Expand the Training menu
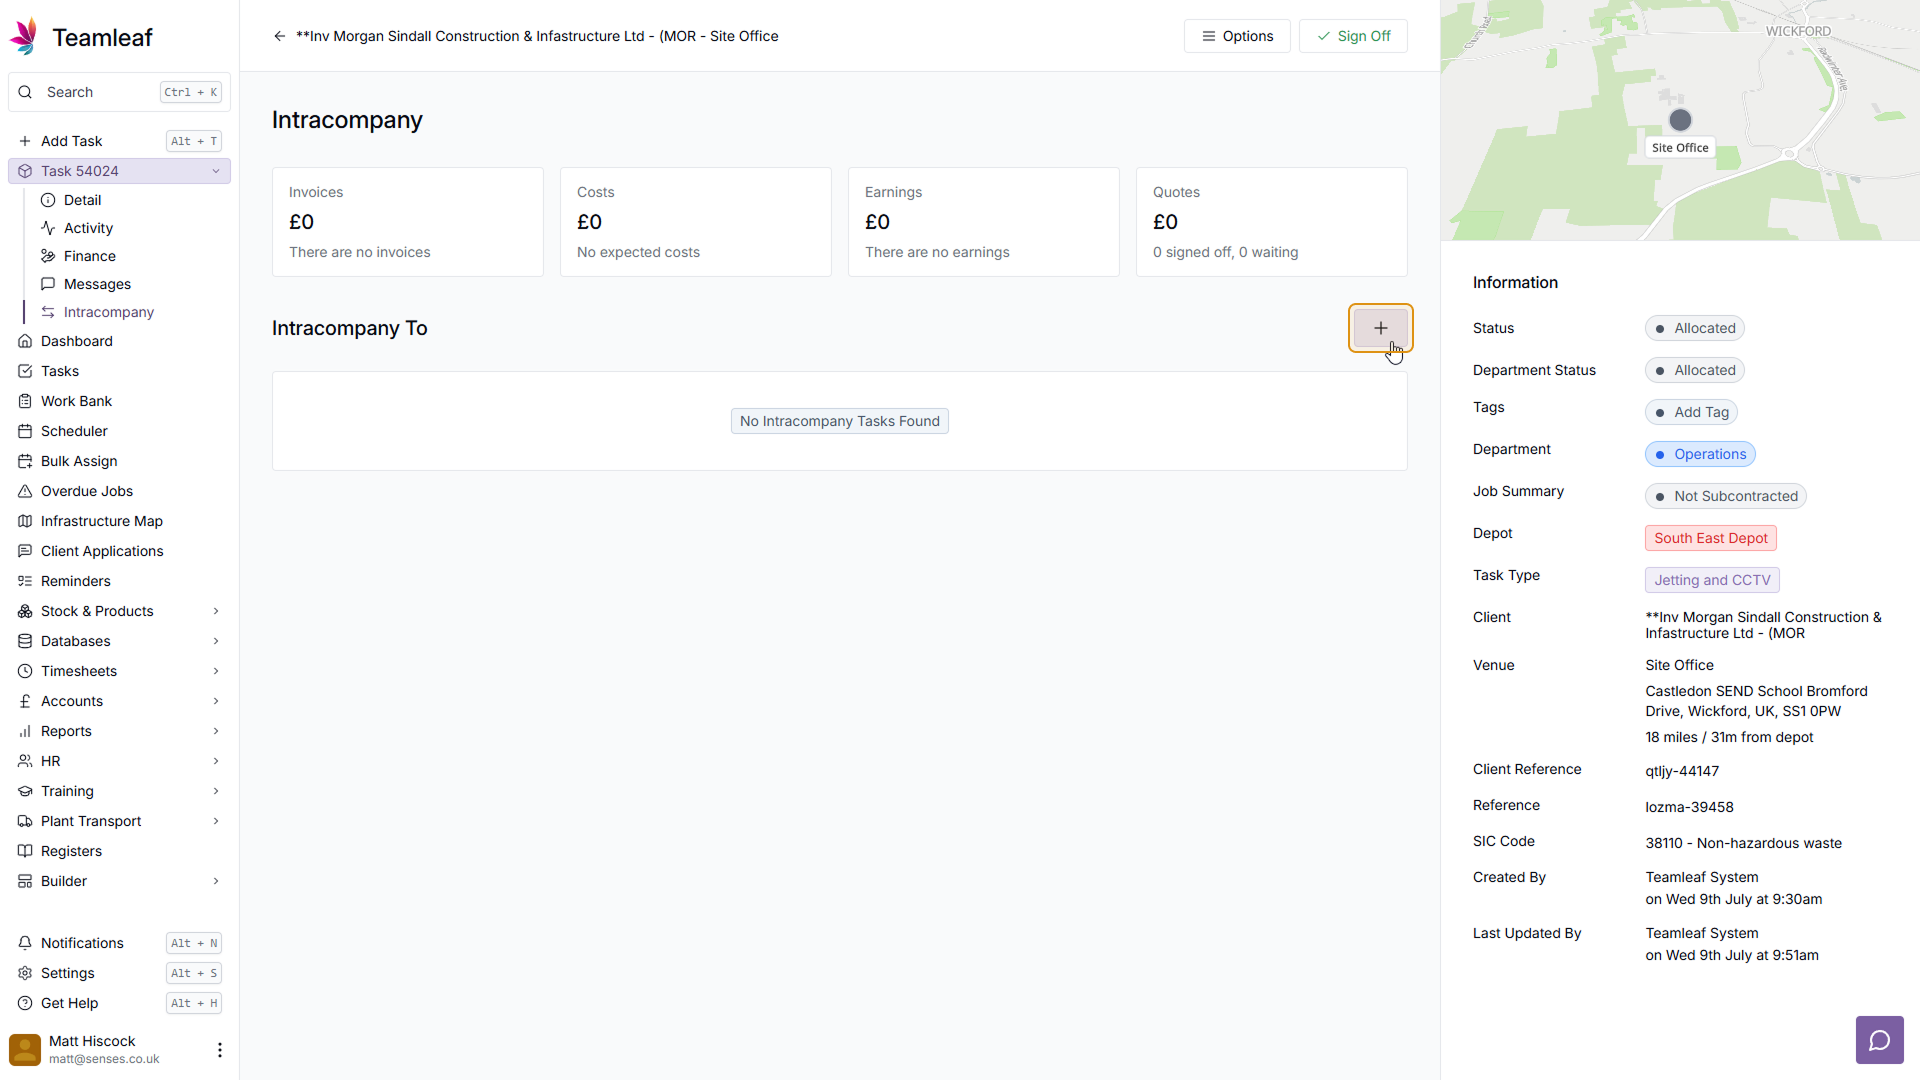Viewport: 1920px width, 1080px height. click(215, 791)
